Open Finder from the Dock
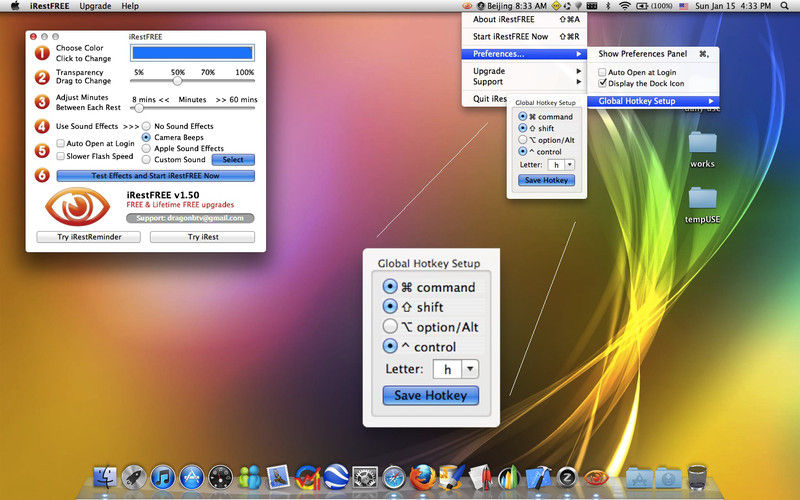Screen dimensions: 800x500 point(105,478)
